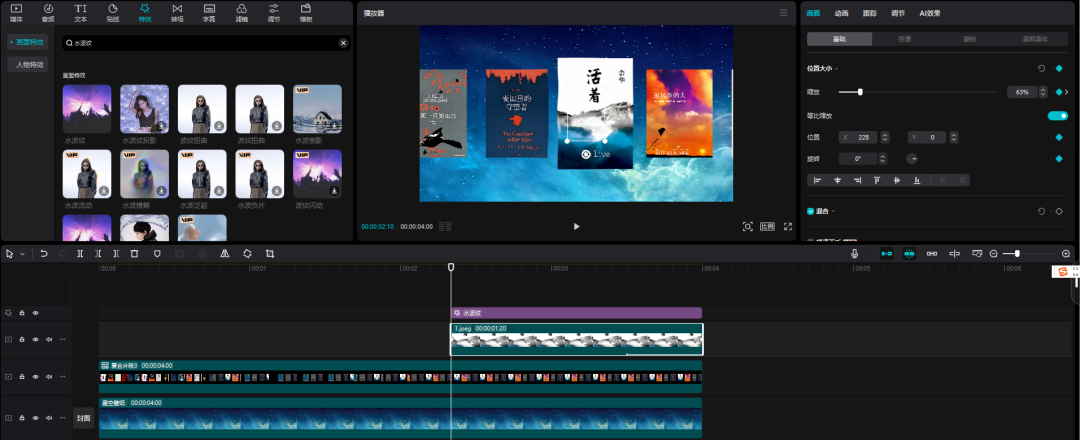Select the 人物特效 category
This screenshot has width=1080, height=440.
(x=28, y=65)
